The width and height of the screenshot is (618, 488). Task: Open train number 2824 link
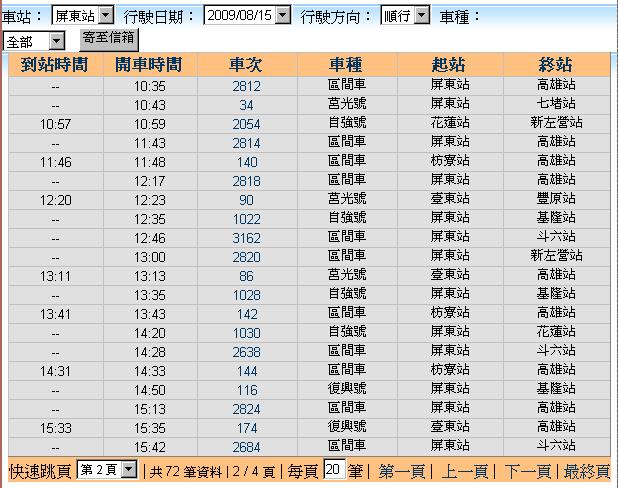coord(246,409)
